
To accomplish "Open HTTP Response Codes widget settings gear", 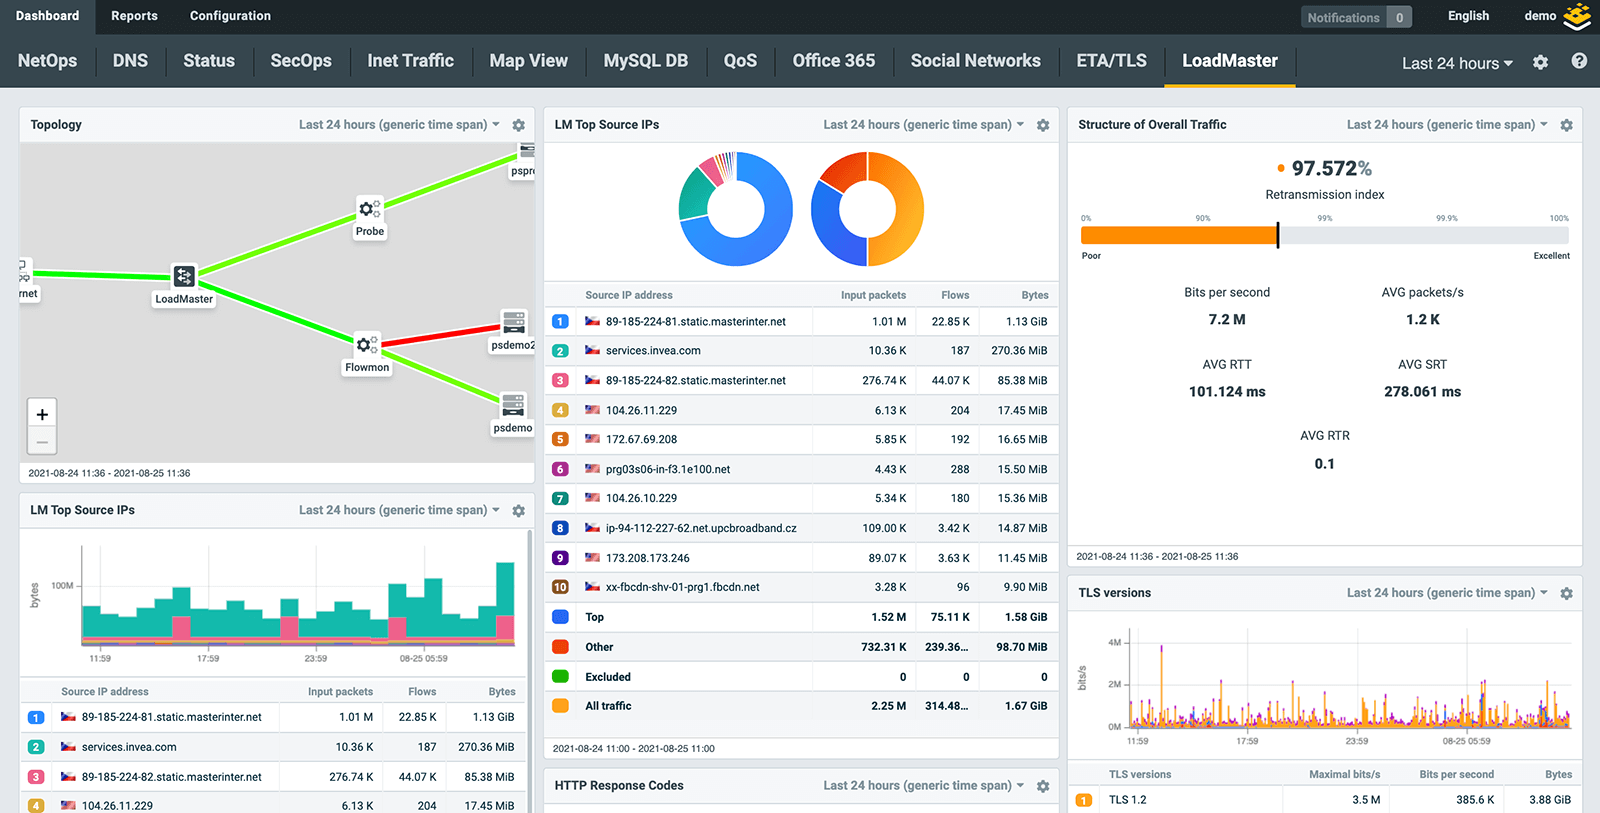I will [x=1043, y=787].
